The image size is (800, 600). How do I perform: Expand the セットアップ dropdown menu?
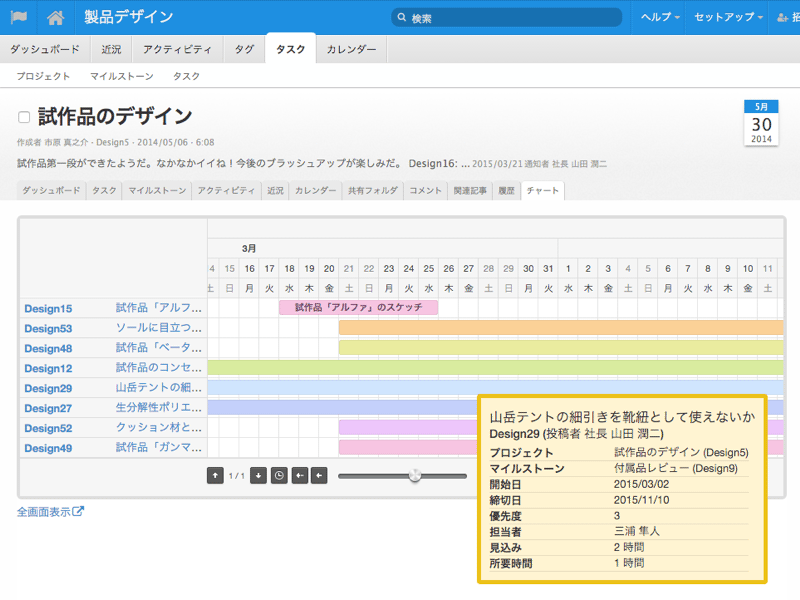click(728, 17)
